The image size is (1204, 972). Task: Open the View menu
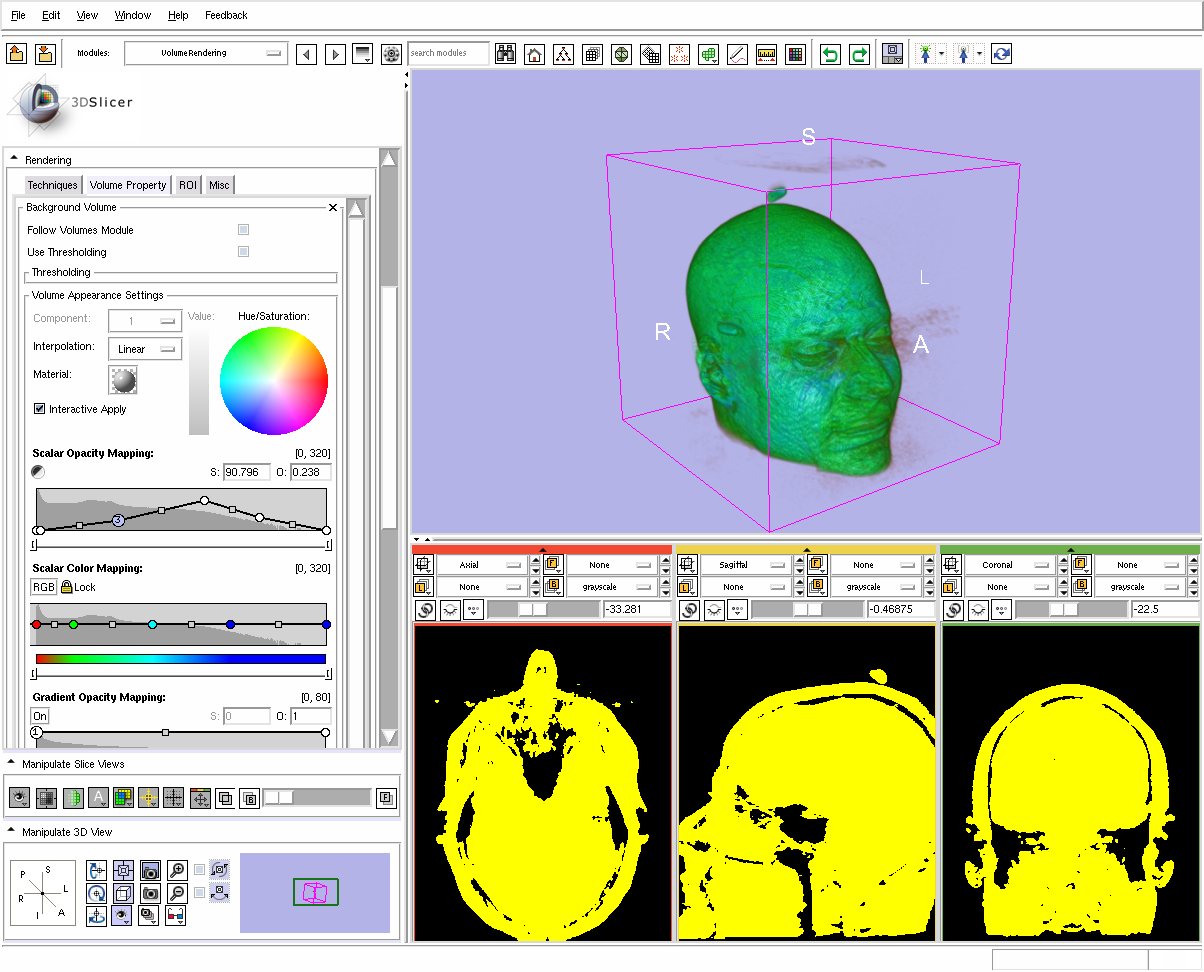click(x=87, y=15)
